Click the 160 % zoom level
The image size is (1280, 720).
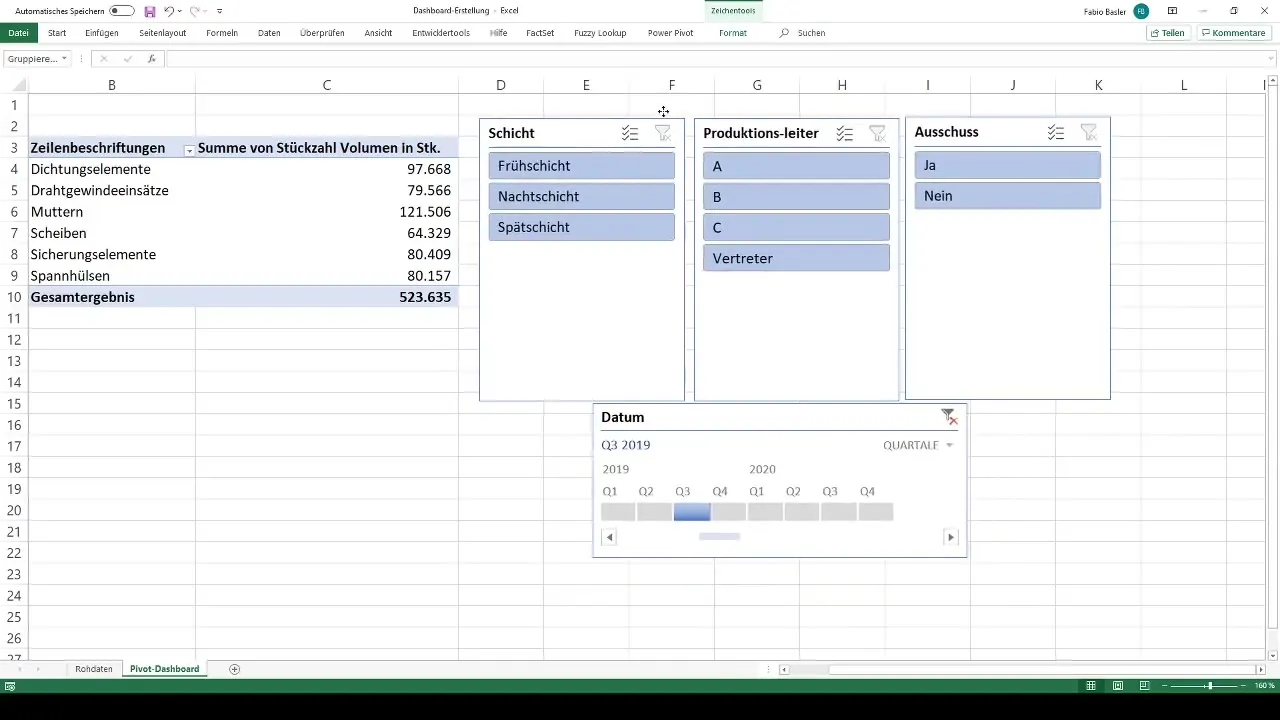click(1265, 686)
